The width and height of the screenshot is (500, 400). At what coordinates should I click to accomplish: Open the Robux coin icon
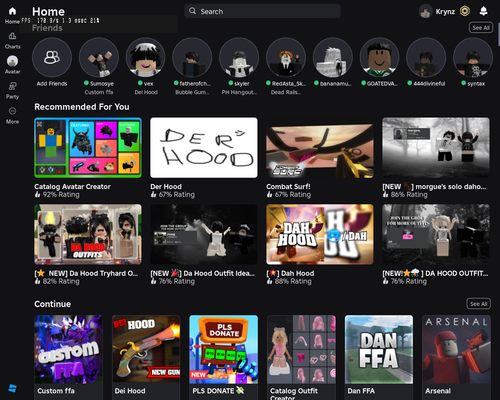click(465, 11)
